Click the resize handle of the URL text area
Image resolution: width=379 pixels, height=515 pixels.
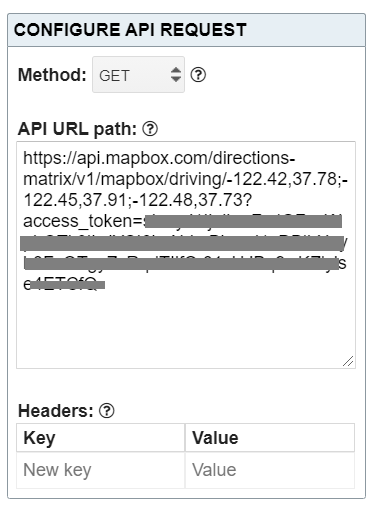click(348, 361)
